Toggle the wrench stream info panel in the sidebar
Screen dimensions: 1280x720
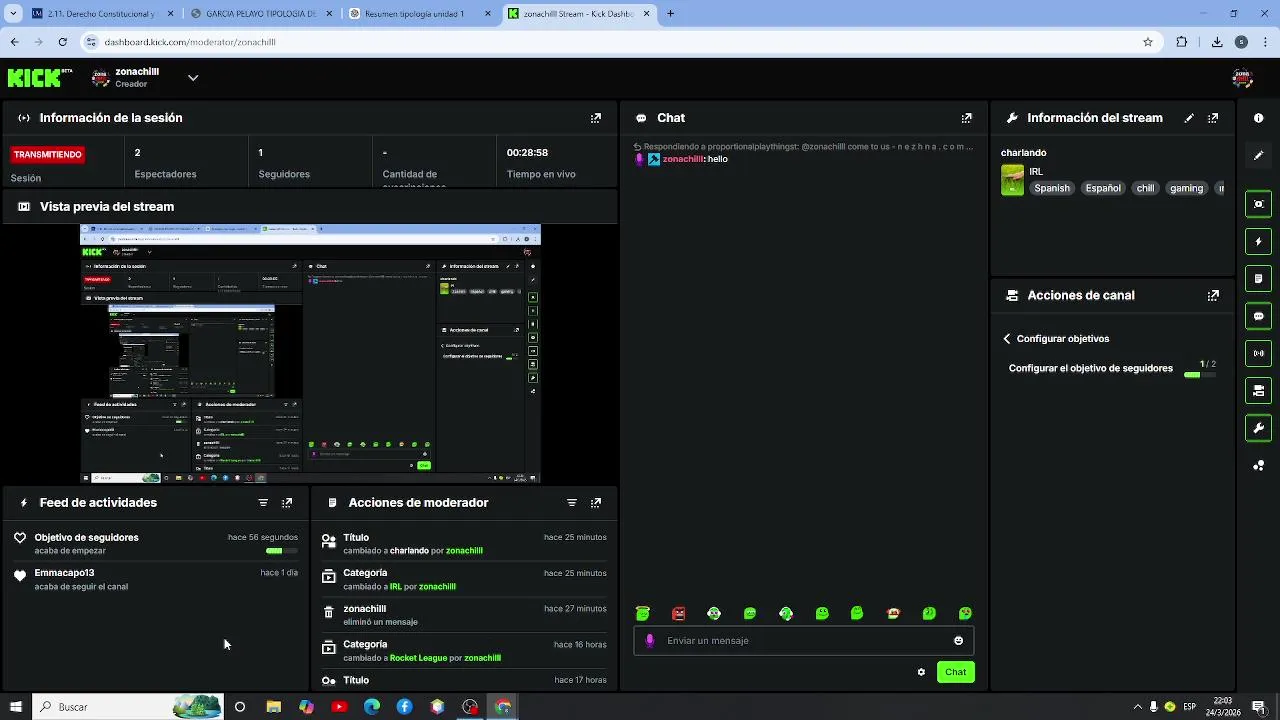click(x=1258, y=428)
